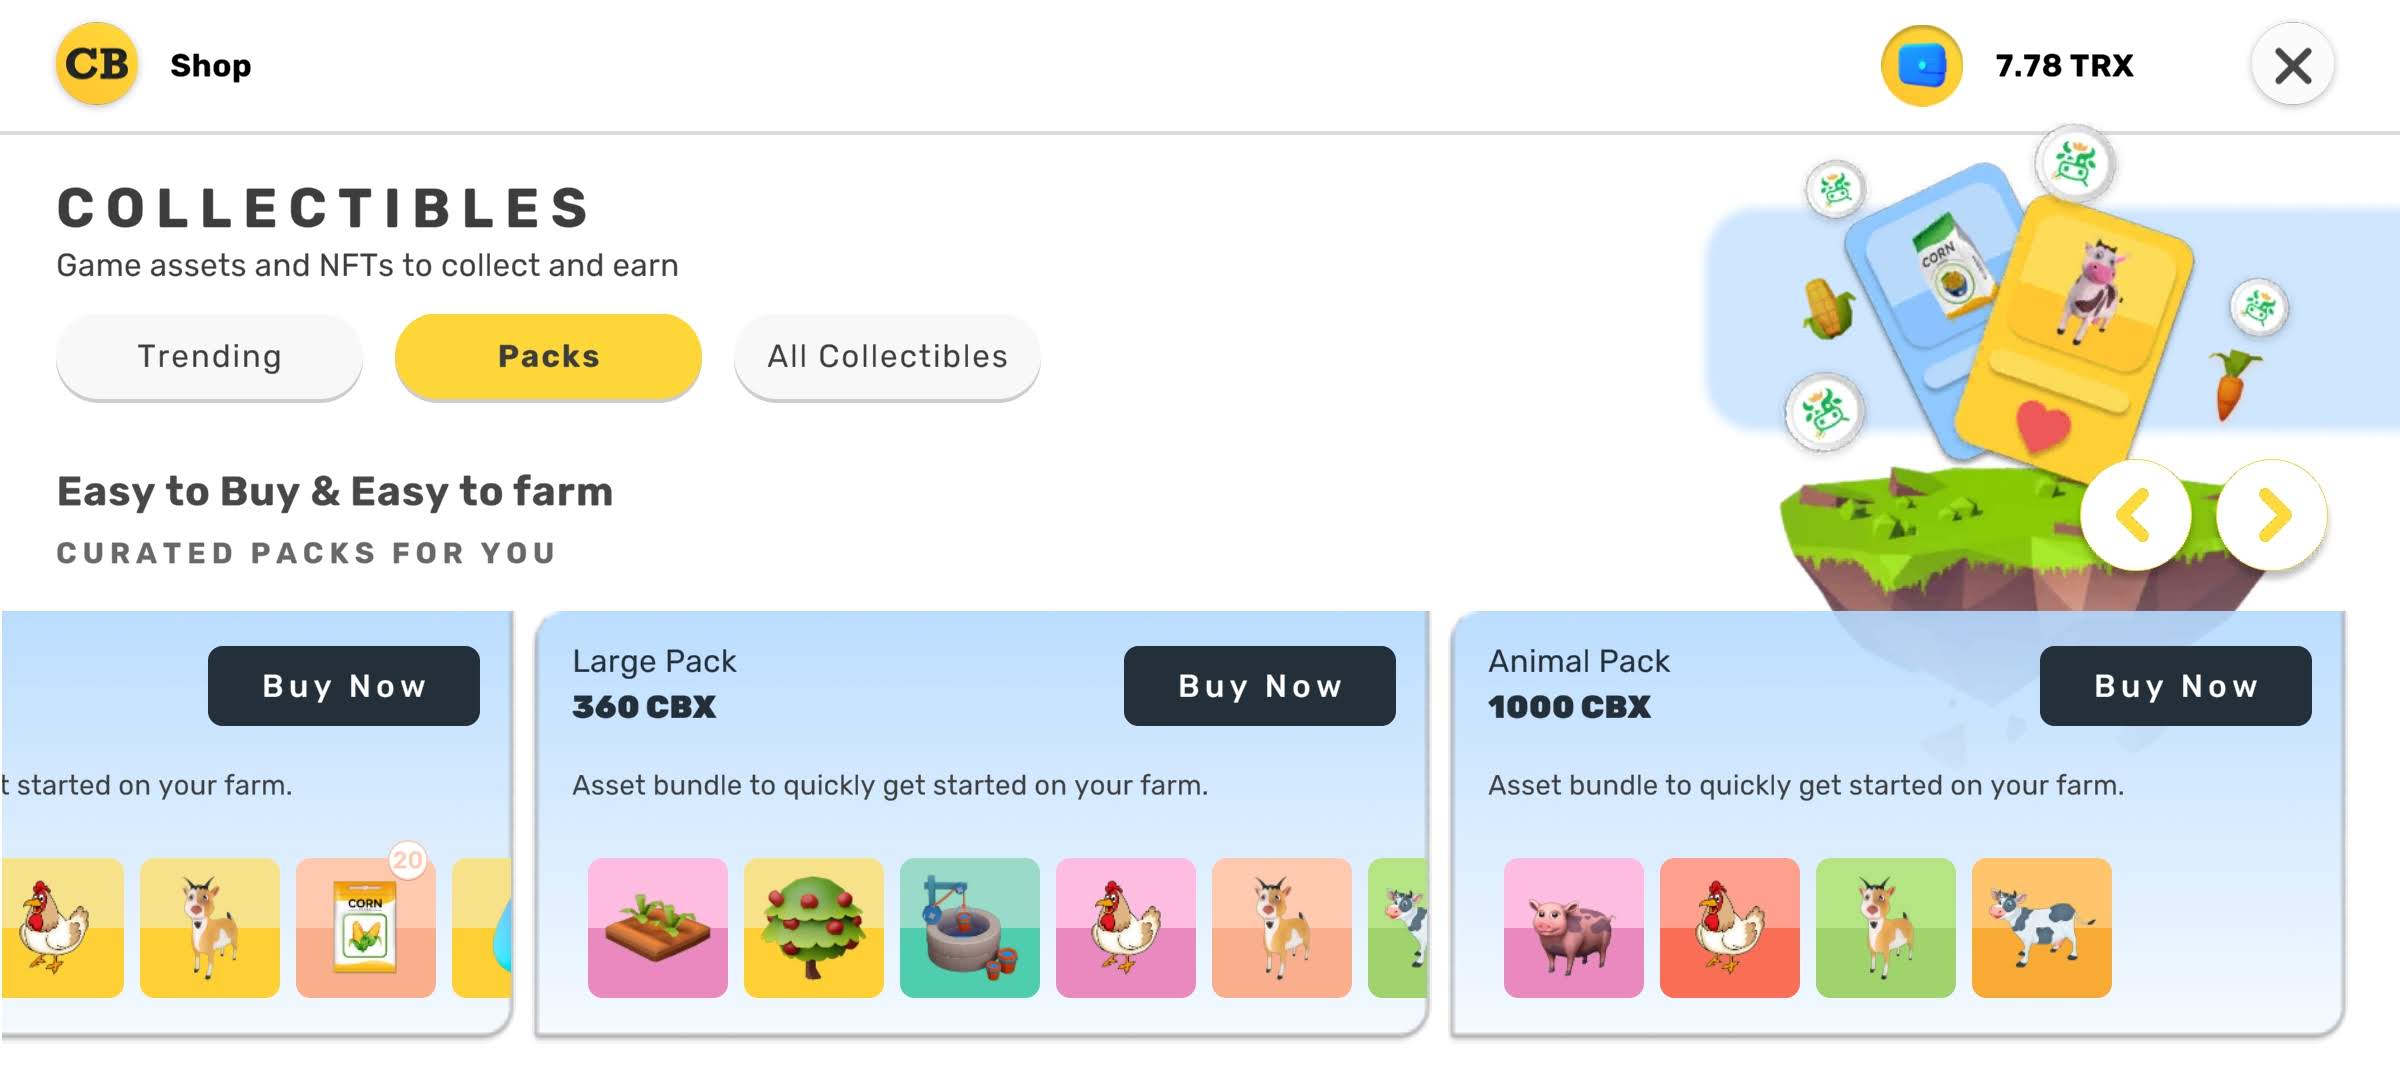Image resolution: width=2400 pixels, height=1080 pixels.
Task: Close the shop with X button
Action: (x=2292, y=66)
